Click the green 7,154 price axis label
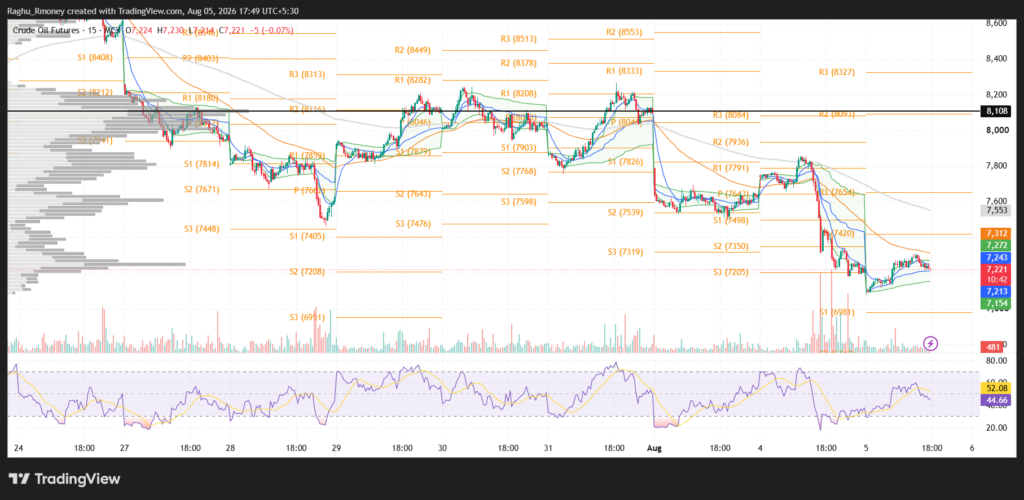This screenshot has height=500, width=1024. (x=997, y=304)
